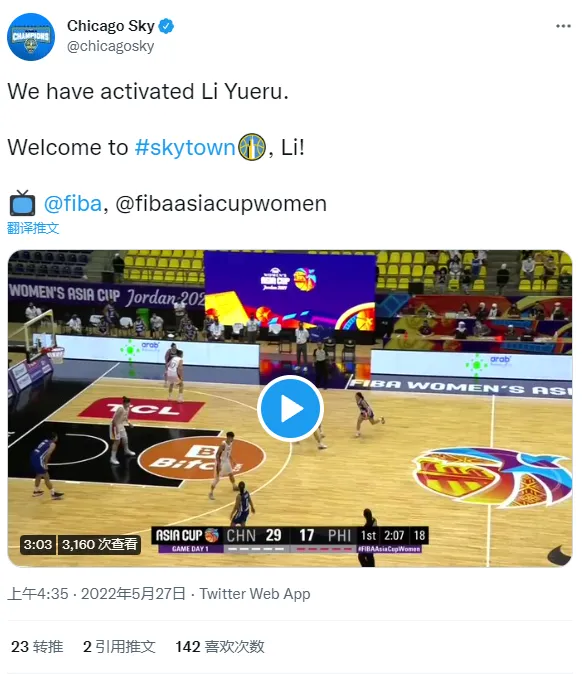
Task: Open Chicago Sky profile avatar
Action: tap(31, 37)
